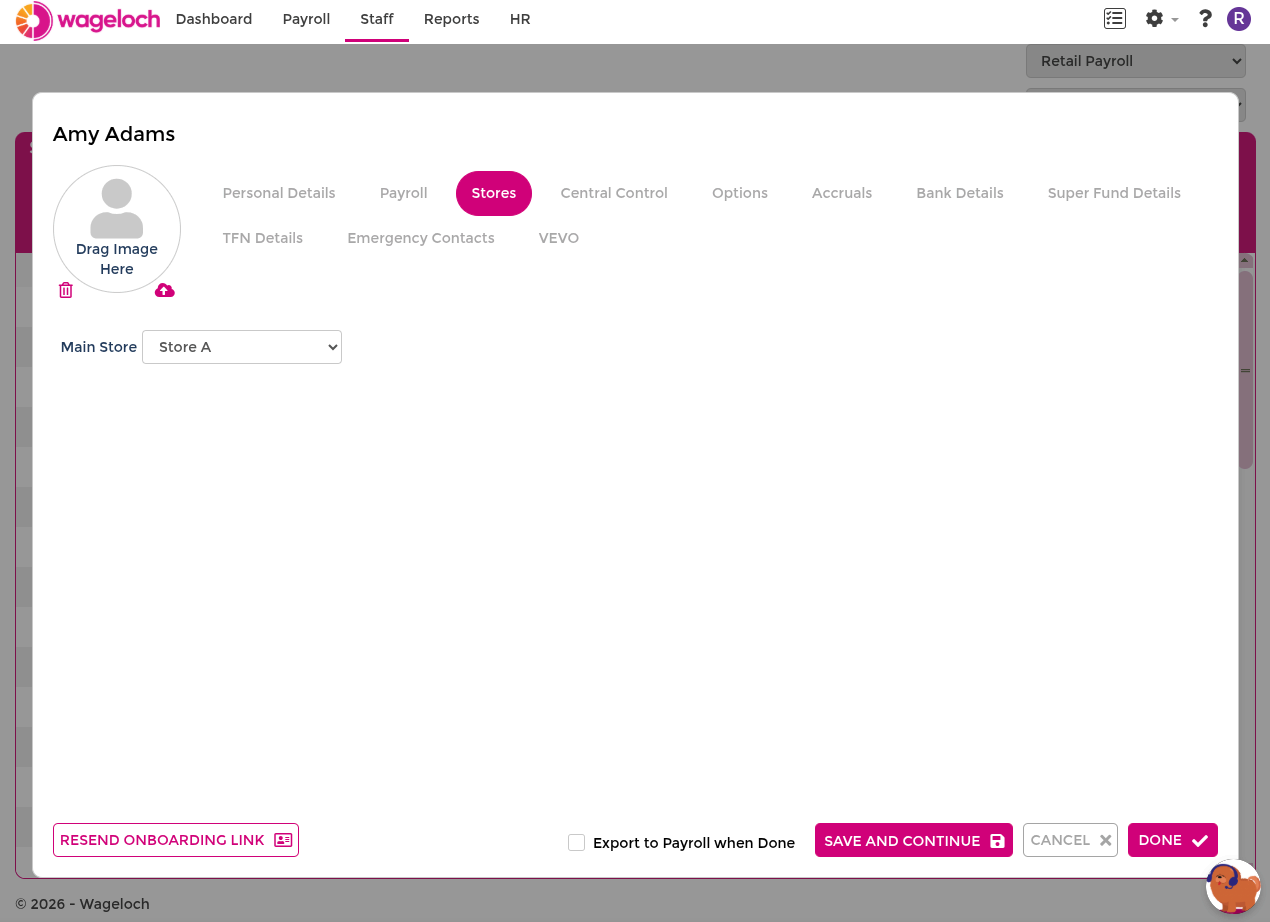Open the Payroll top menu

click(306, 19)
